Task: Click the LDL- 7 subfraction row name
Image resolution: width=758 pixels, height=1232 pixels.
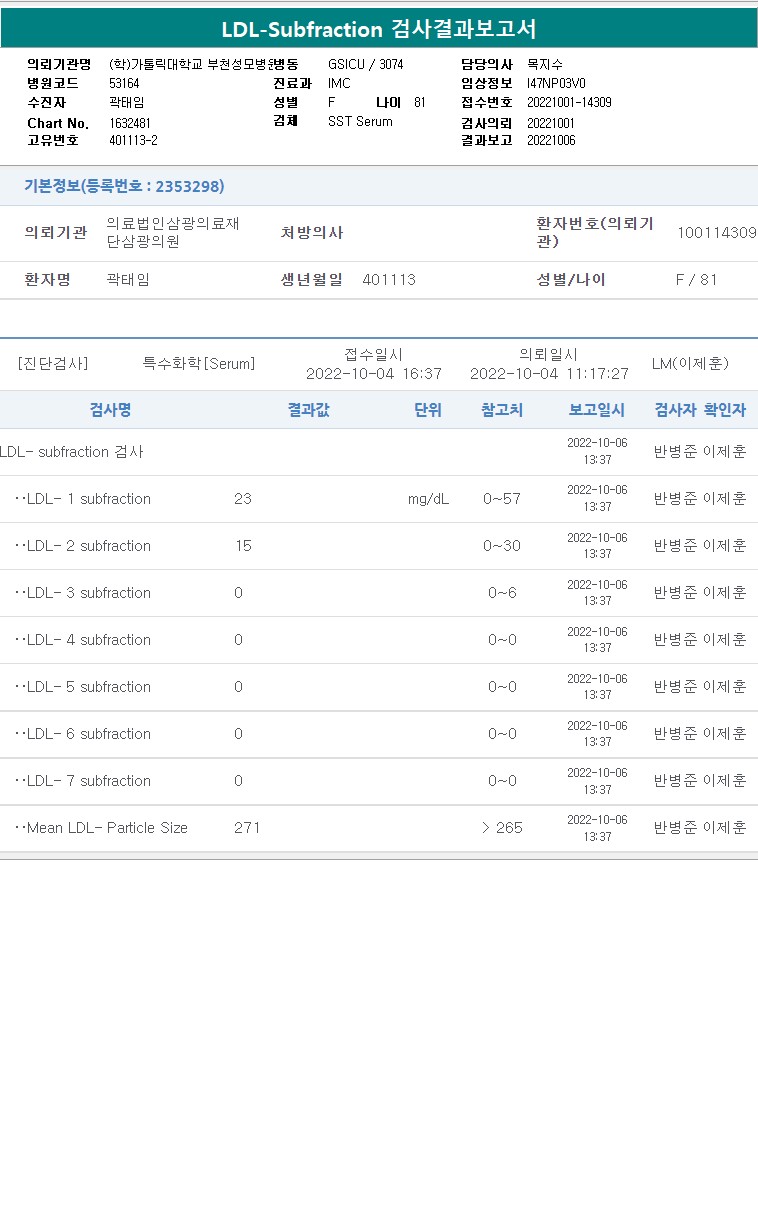Action: (x=83, y=781)
